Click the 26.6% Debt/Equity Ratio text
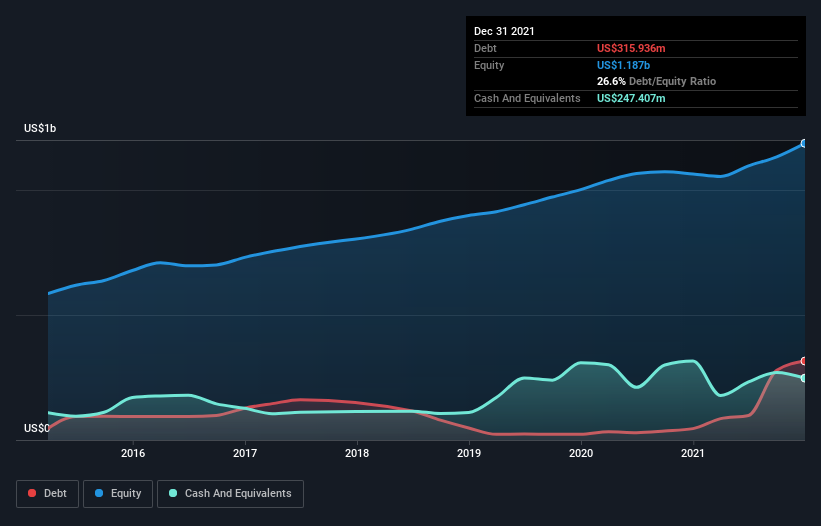The height and width of the screenshot is (526, 821). 656,81
